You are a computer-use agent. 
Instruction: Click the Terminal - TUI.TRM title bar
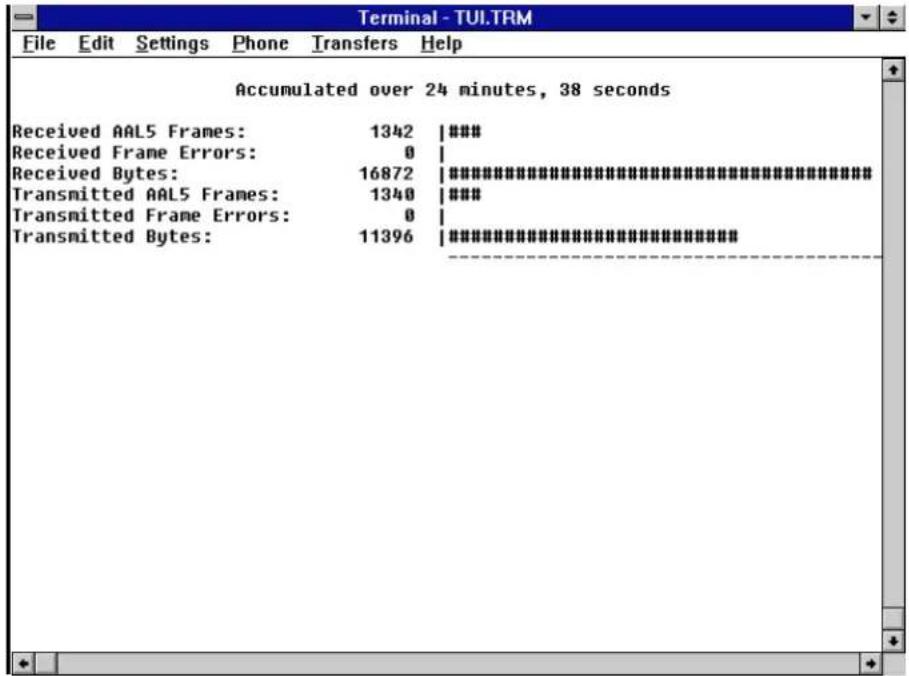(x=445, y=17)
